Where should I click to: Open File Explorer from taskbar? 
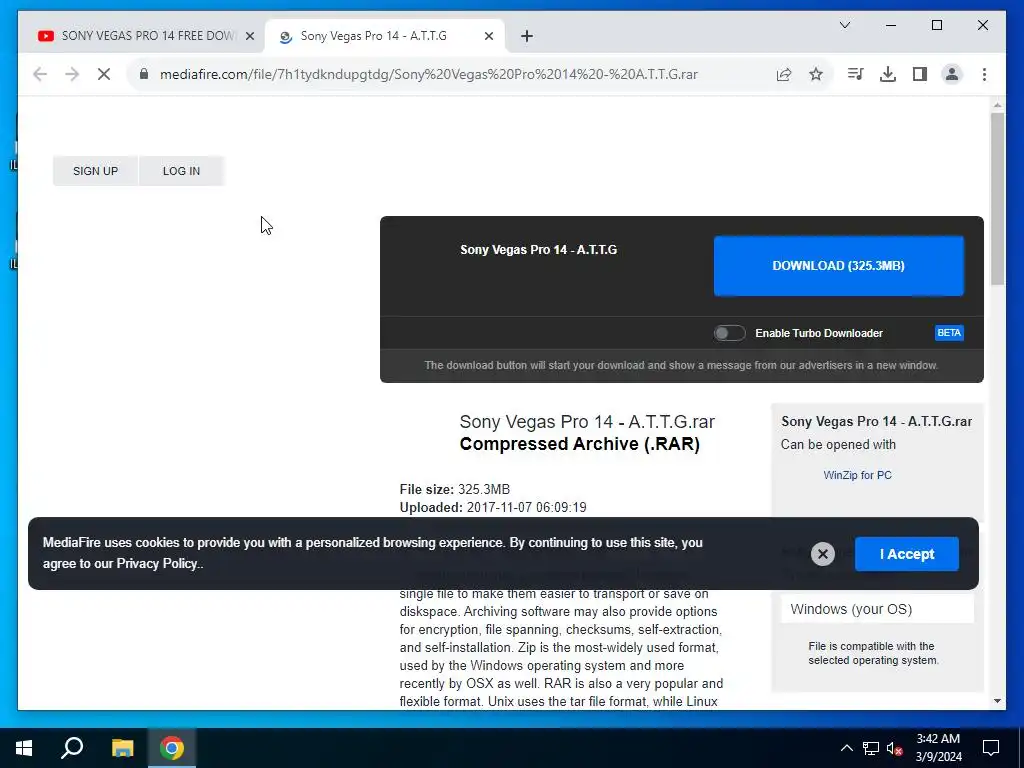click(122, 748)
